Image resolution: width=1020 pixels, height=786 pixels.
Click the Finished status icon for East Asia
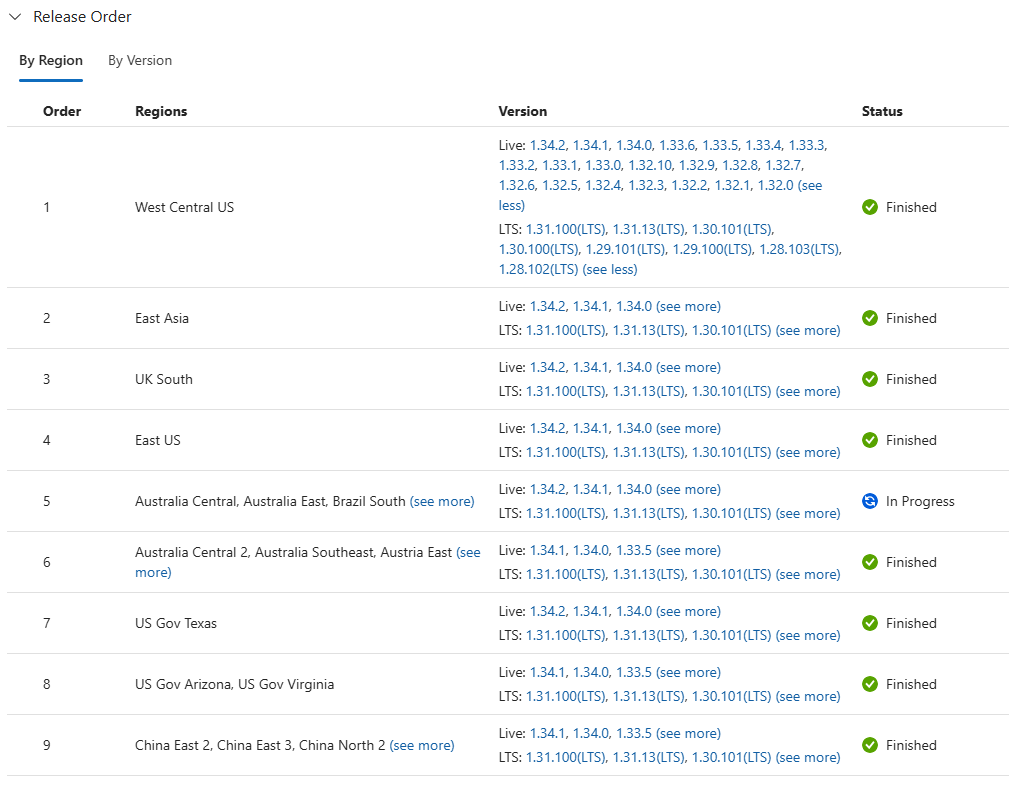[x=870, y=318]
